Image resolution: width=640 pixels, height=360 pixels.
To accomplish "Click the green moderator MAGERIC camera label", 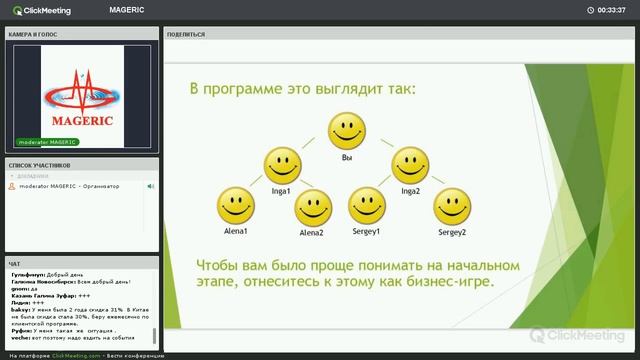I will pyautogui.click(x=47, y=142).
